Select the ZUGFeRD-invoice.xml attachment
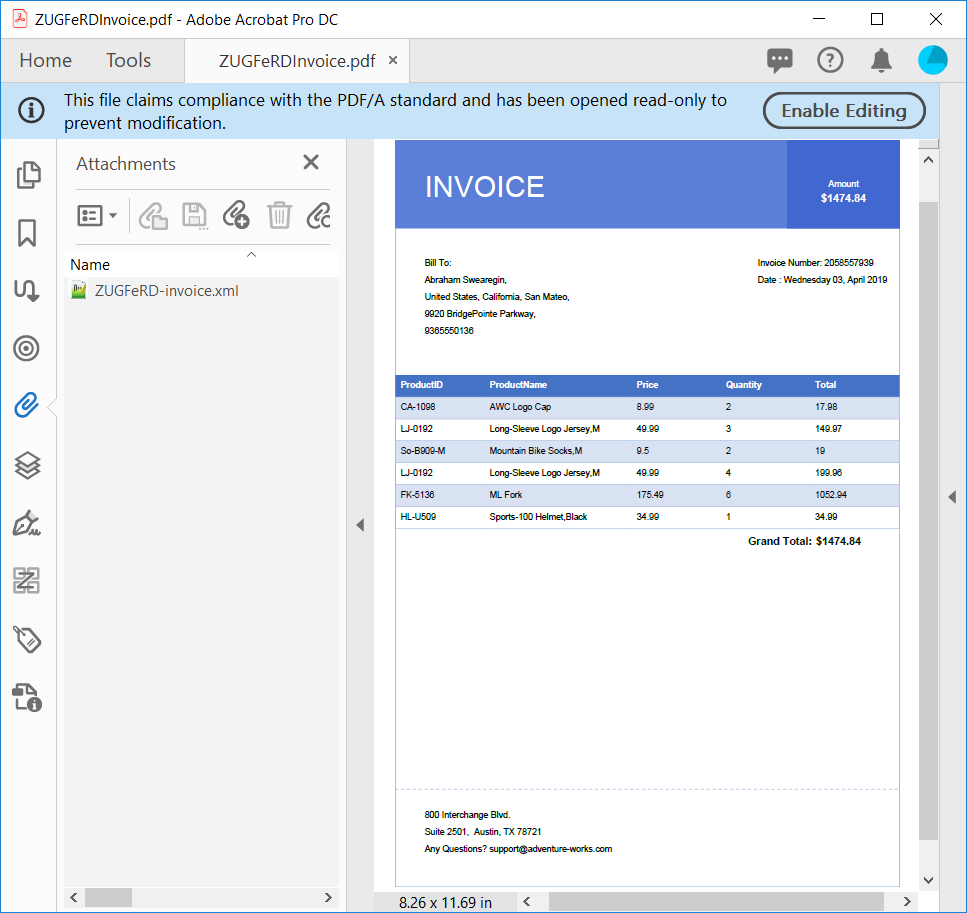The image size is (967, 913). point(166,291)
